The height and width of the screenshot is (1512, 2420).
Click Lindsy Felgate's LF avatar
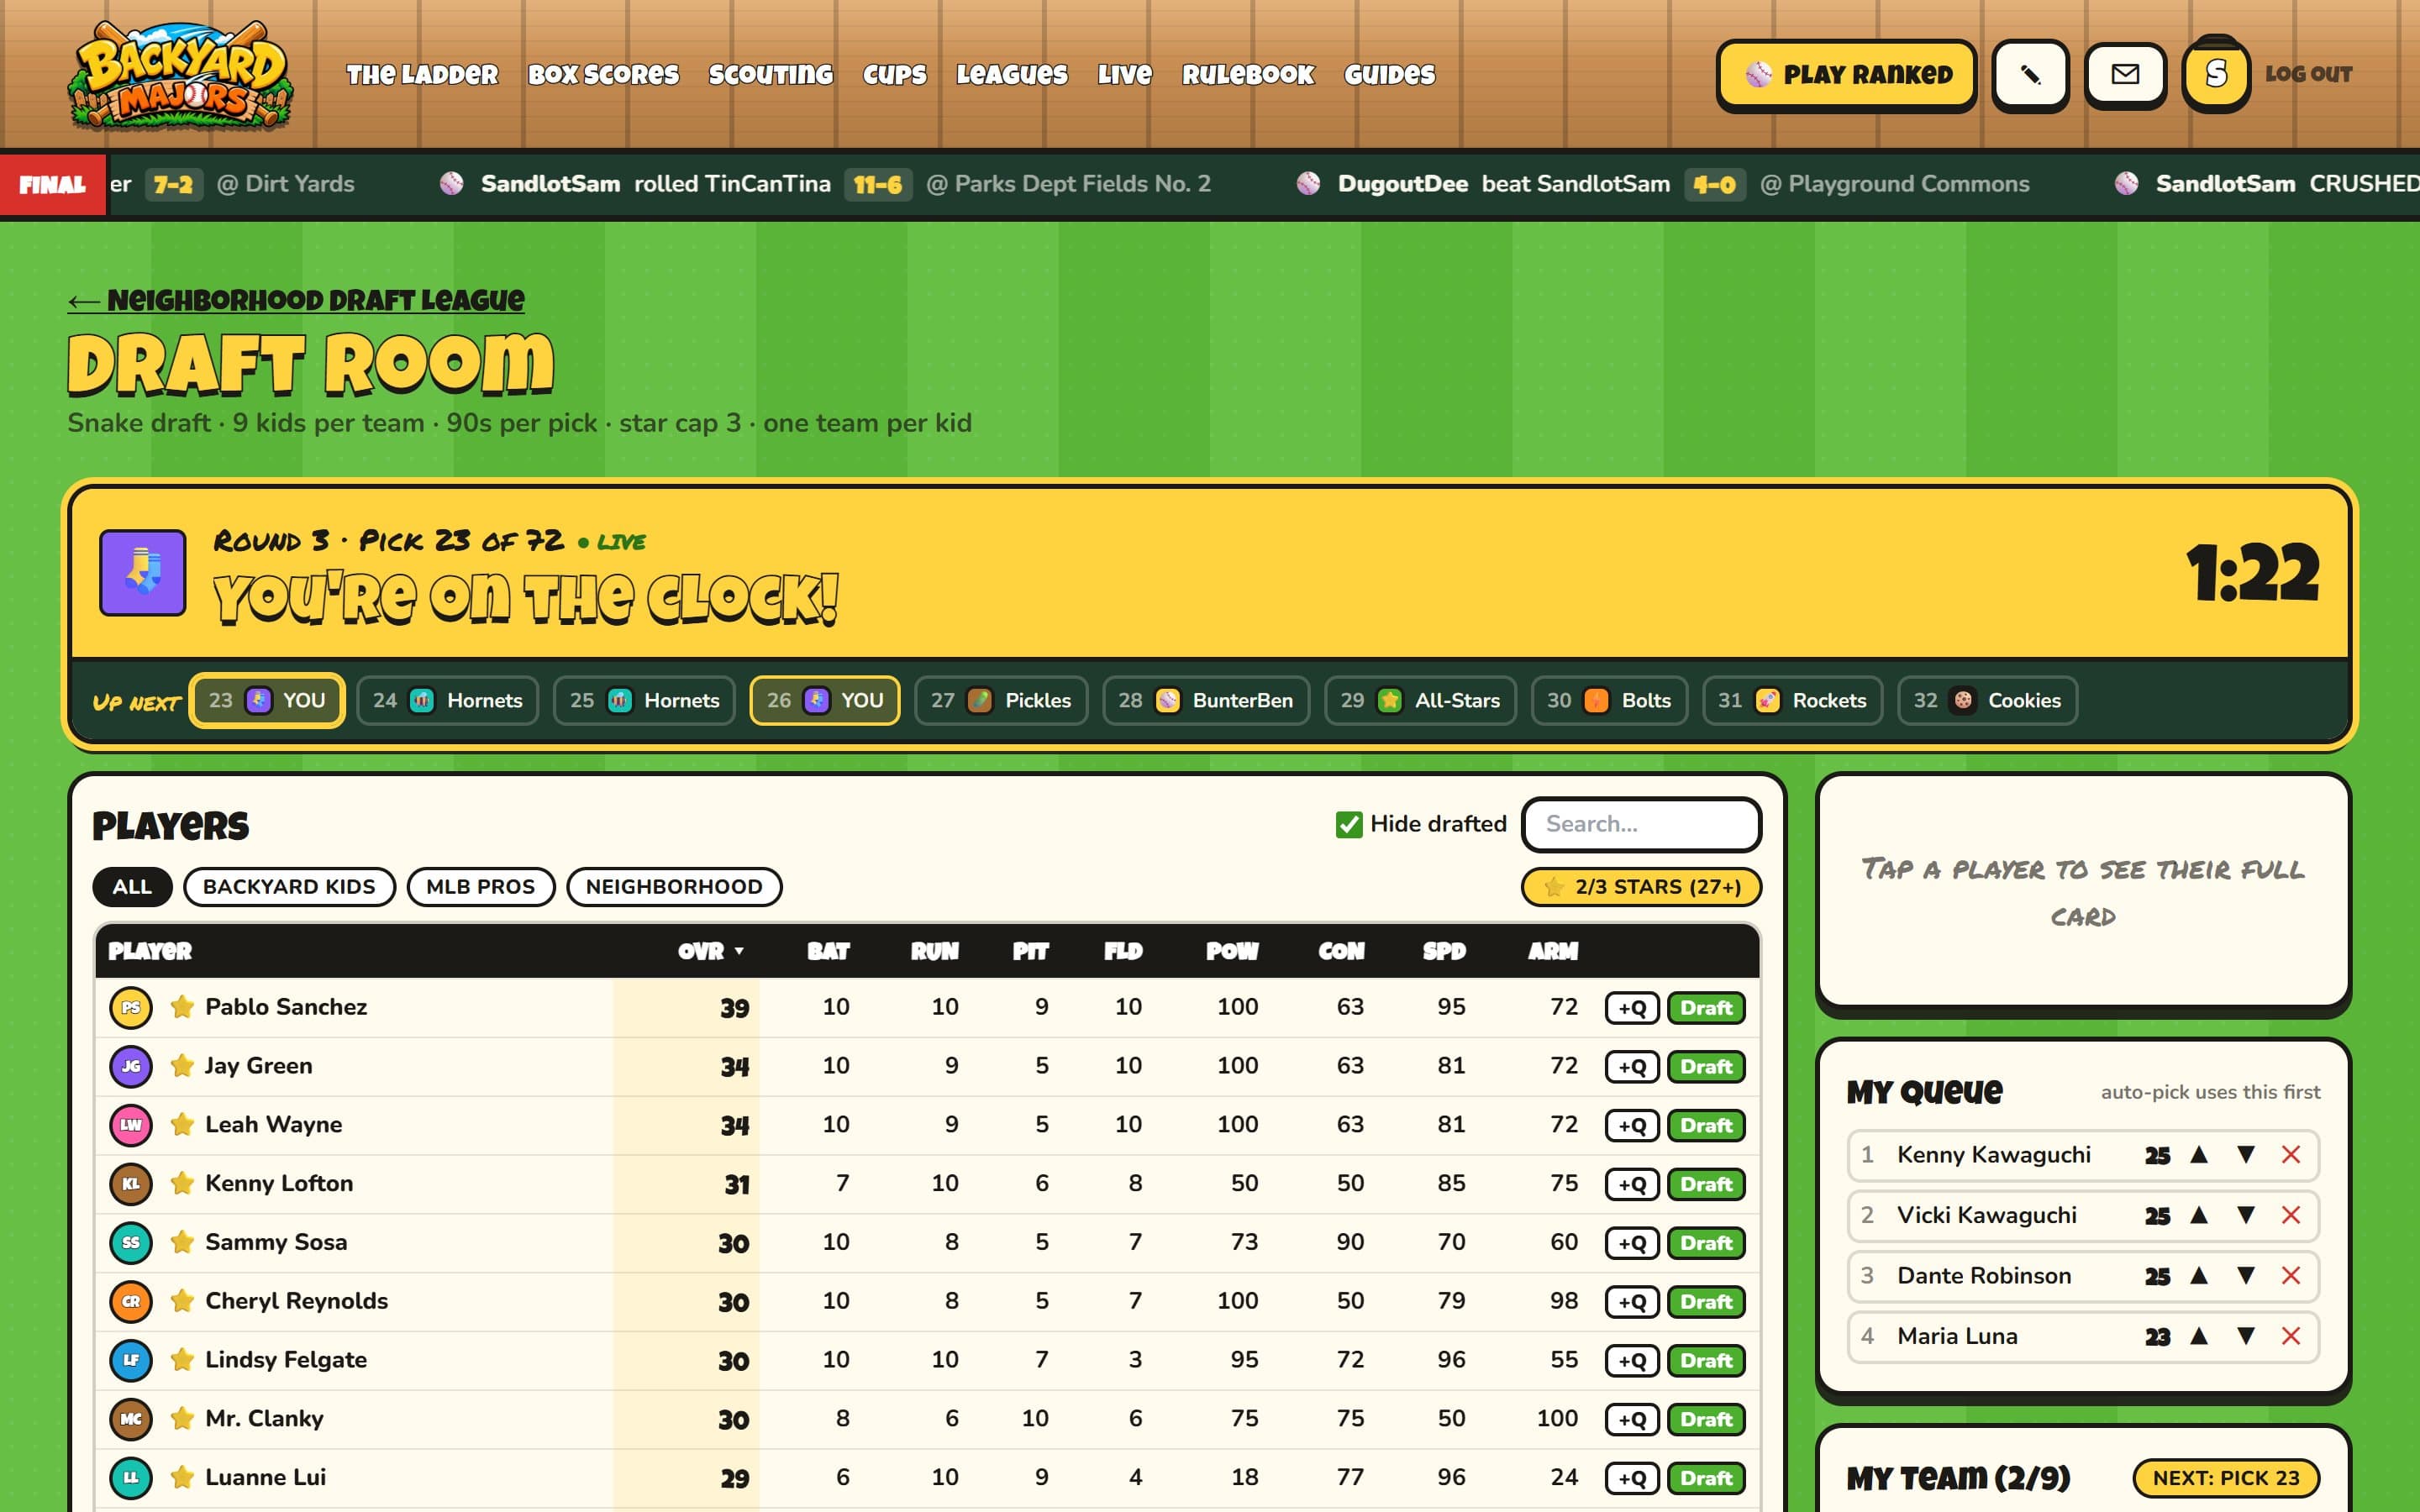(131, 1360)
